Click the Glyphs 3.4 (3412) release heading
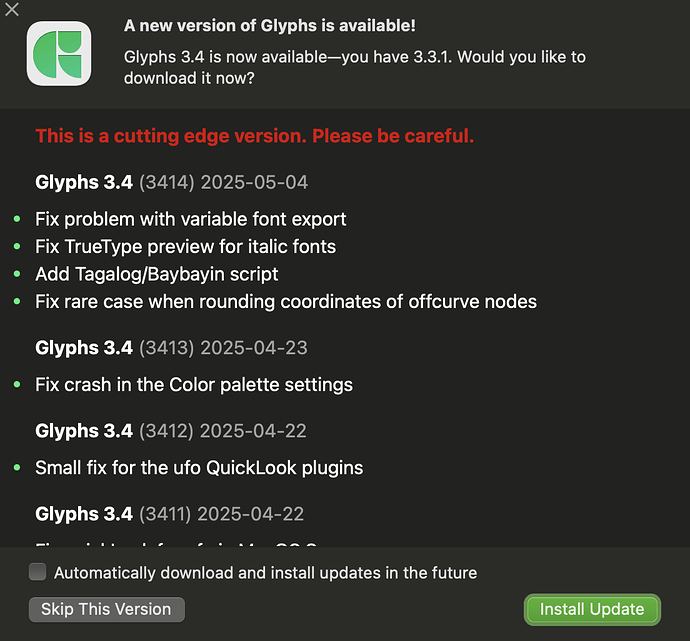Viewport: 690px width, 641px height. (171, 431)
